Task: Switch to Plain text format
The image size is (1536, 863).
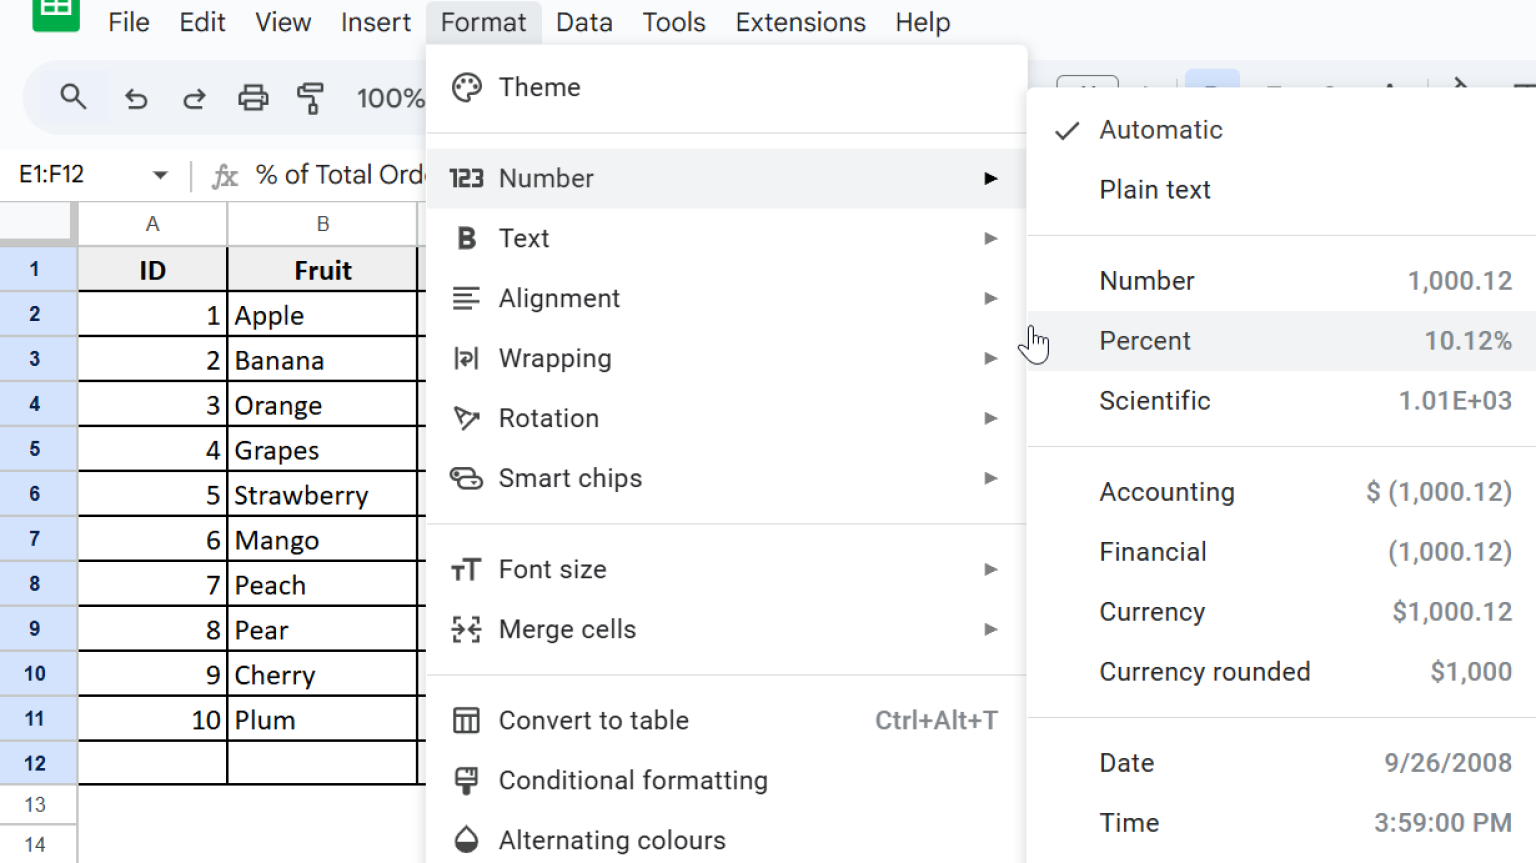Action: tap(1154, 189)
